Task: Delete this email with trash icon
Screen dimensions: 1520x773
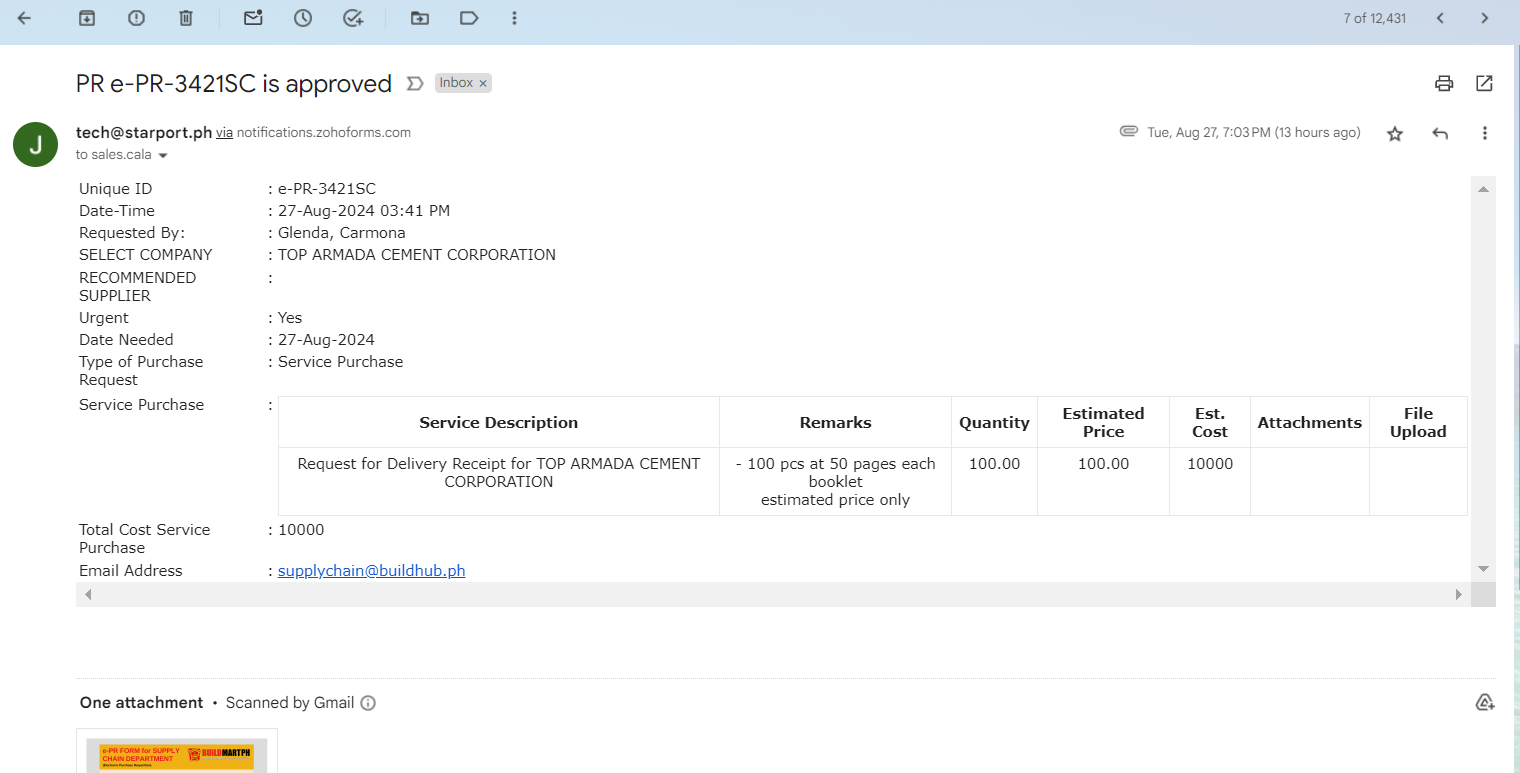Action: (x=186, y=18)
